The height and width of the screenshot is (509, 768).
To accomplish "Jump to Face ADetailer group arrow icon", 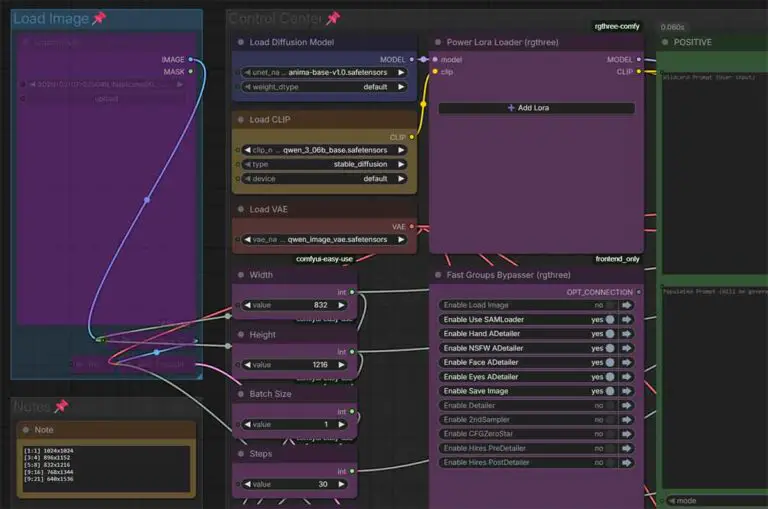I will coord(626,363).
